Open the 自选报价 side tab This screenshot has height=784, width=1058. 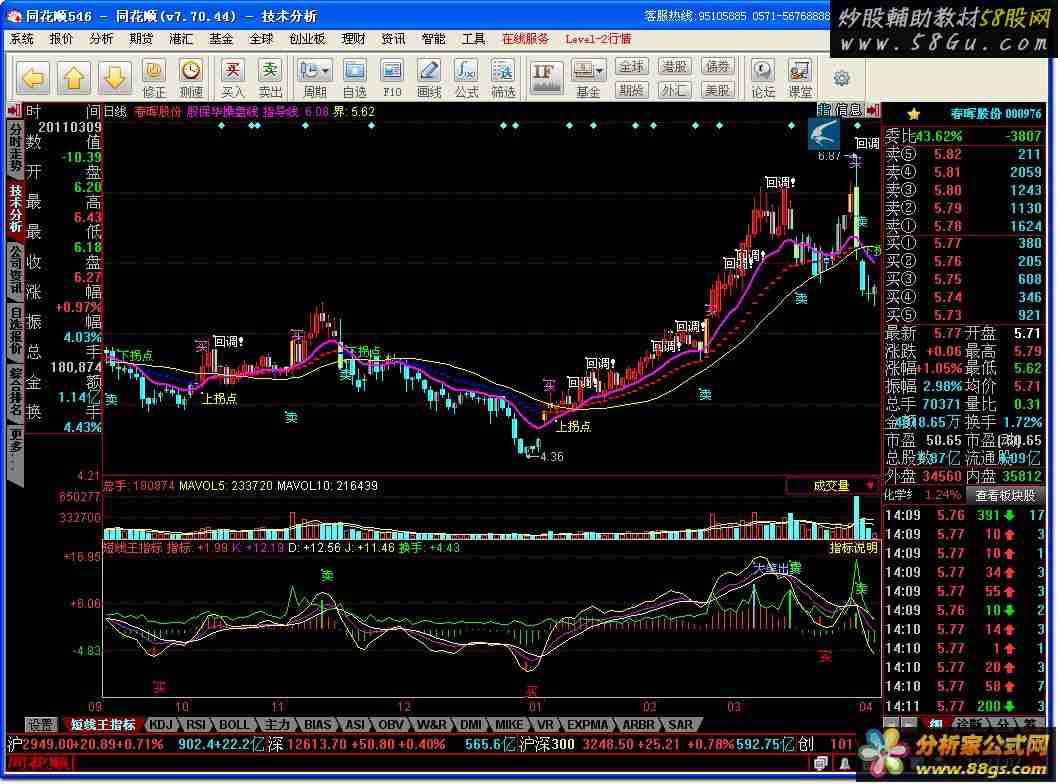pos(15,332)
